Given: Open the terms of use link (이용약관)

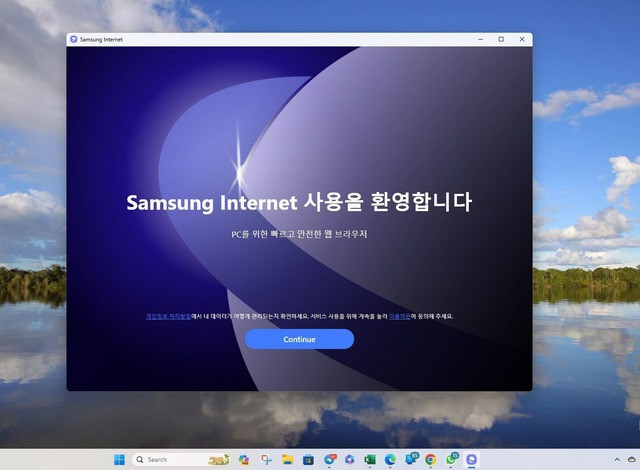Looking at the screenshot, I should [399, 316].
